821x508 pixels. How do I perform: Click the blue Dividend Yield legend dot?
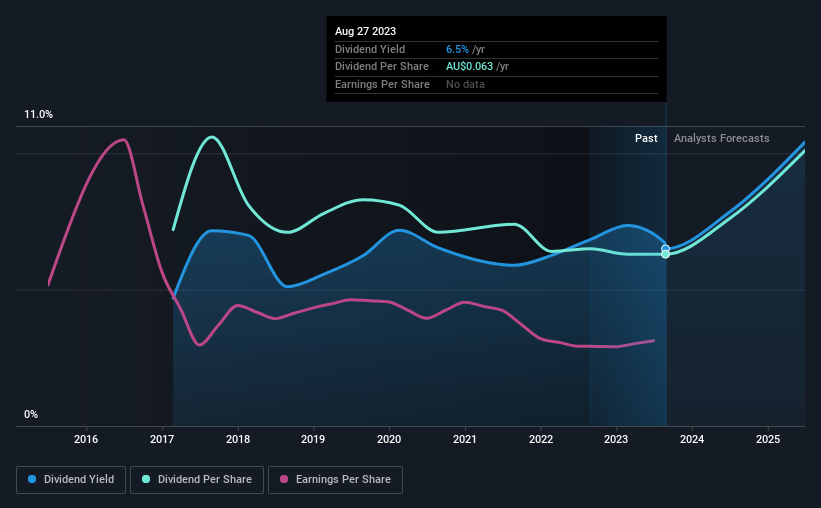[32, 479]
